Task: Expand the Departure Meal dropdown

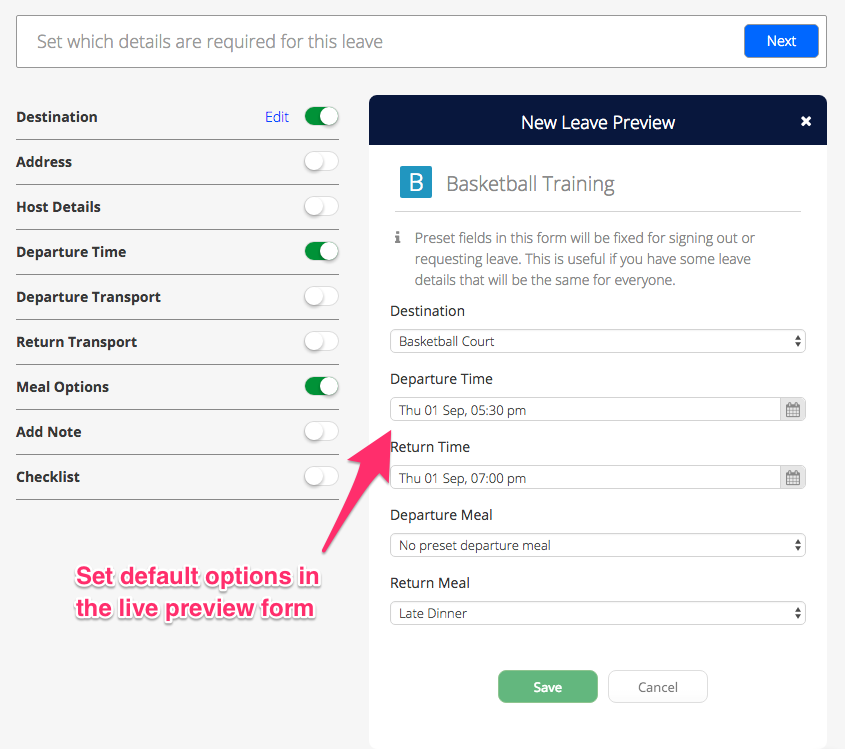Action: point(597,545)
